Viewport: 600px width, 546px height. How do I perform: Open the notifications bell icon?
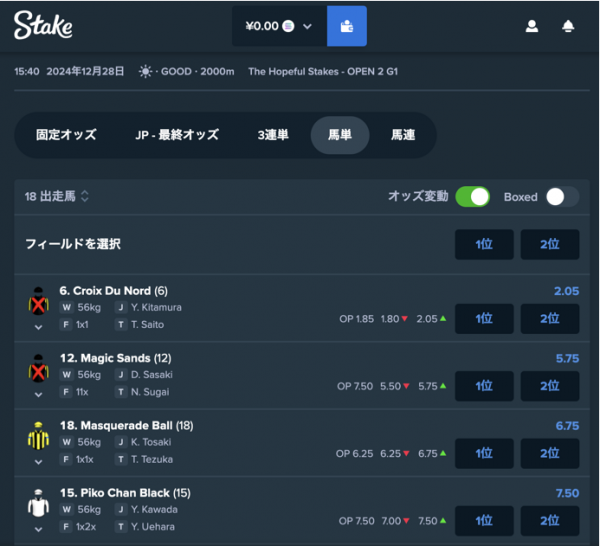point(568,26)
